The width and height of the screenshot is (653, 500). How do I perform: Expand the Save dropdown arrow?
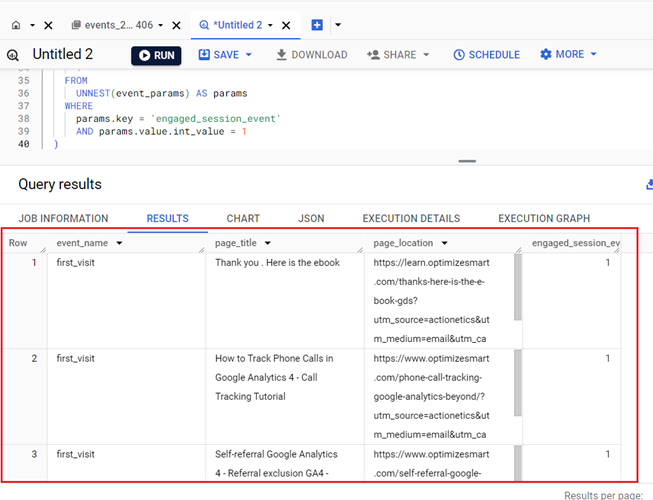click(x=249, y=55)
